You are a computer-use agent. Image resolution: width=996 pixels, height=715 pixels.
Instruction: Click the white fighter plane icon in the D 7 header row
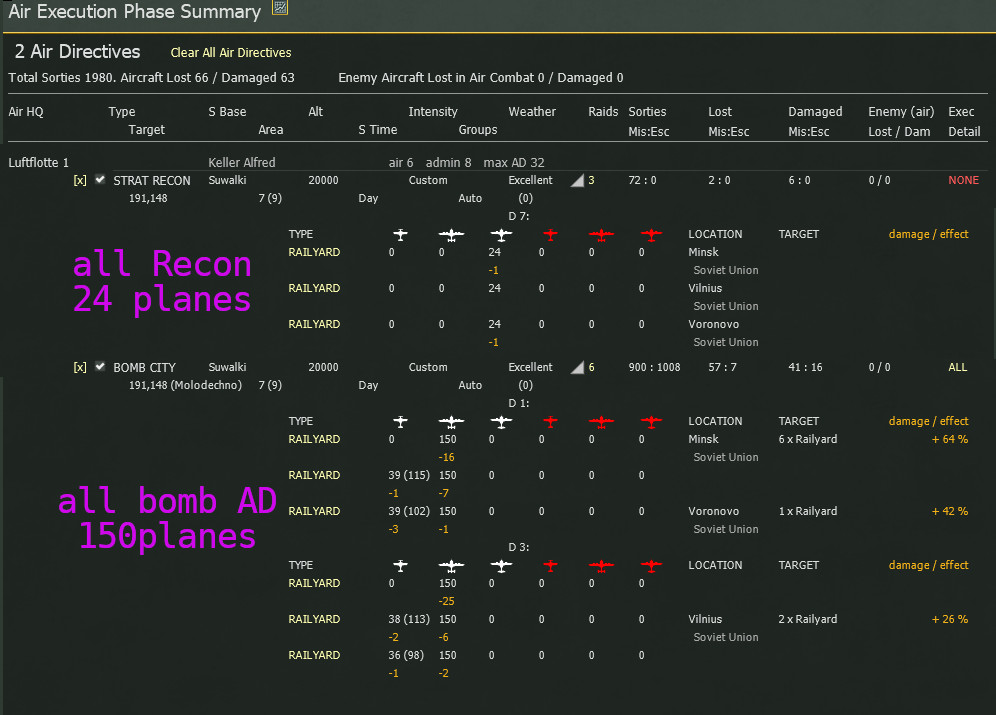[x=400, y=234]
